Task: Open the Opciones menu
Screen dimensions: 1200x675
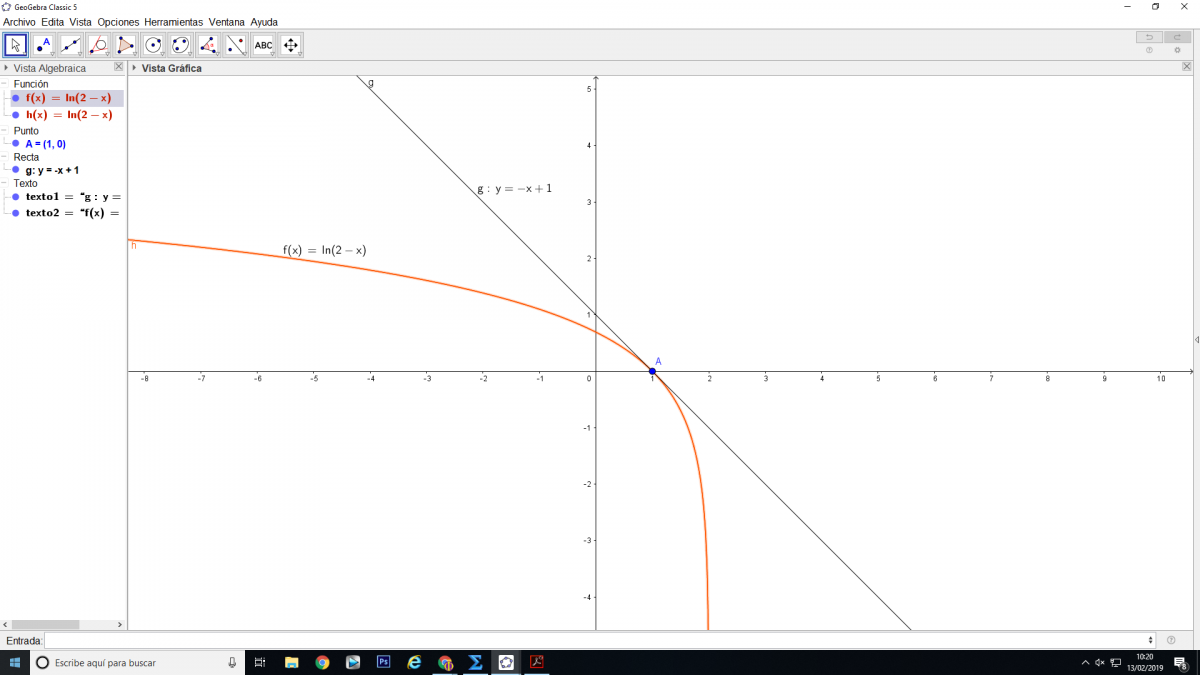Action: coord(118,22)
